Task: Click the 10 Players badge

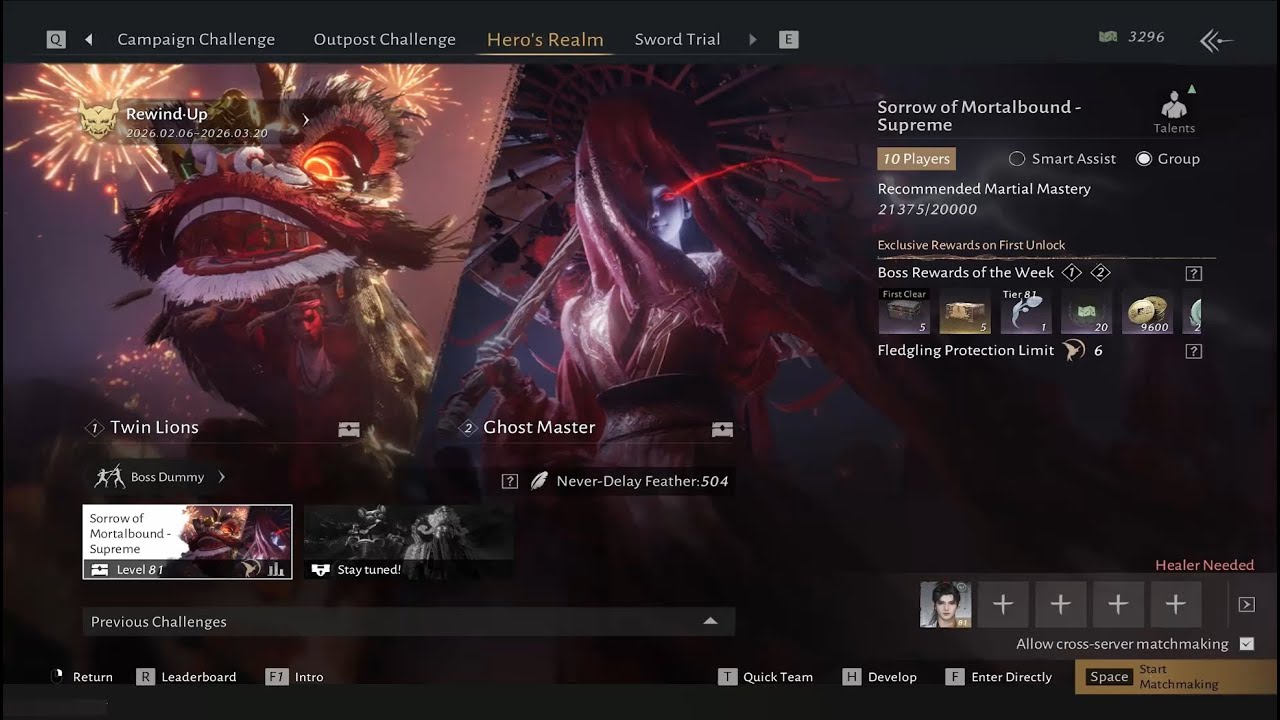Action: click(916, 159)
